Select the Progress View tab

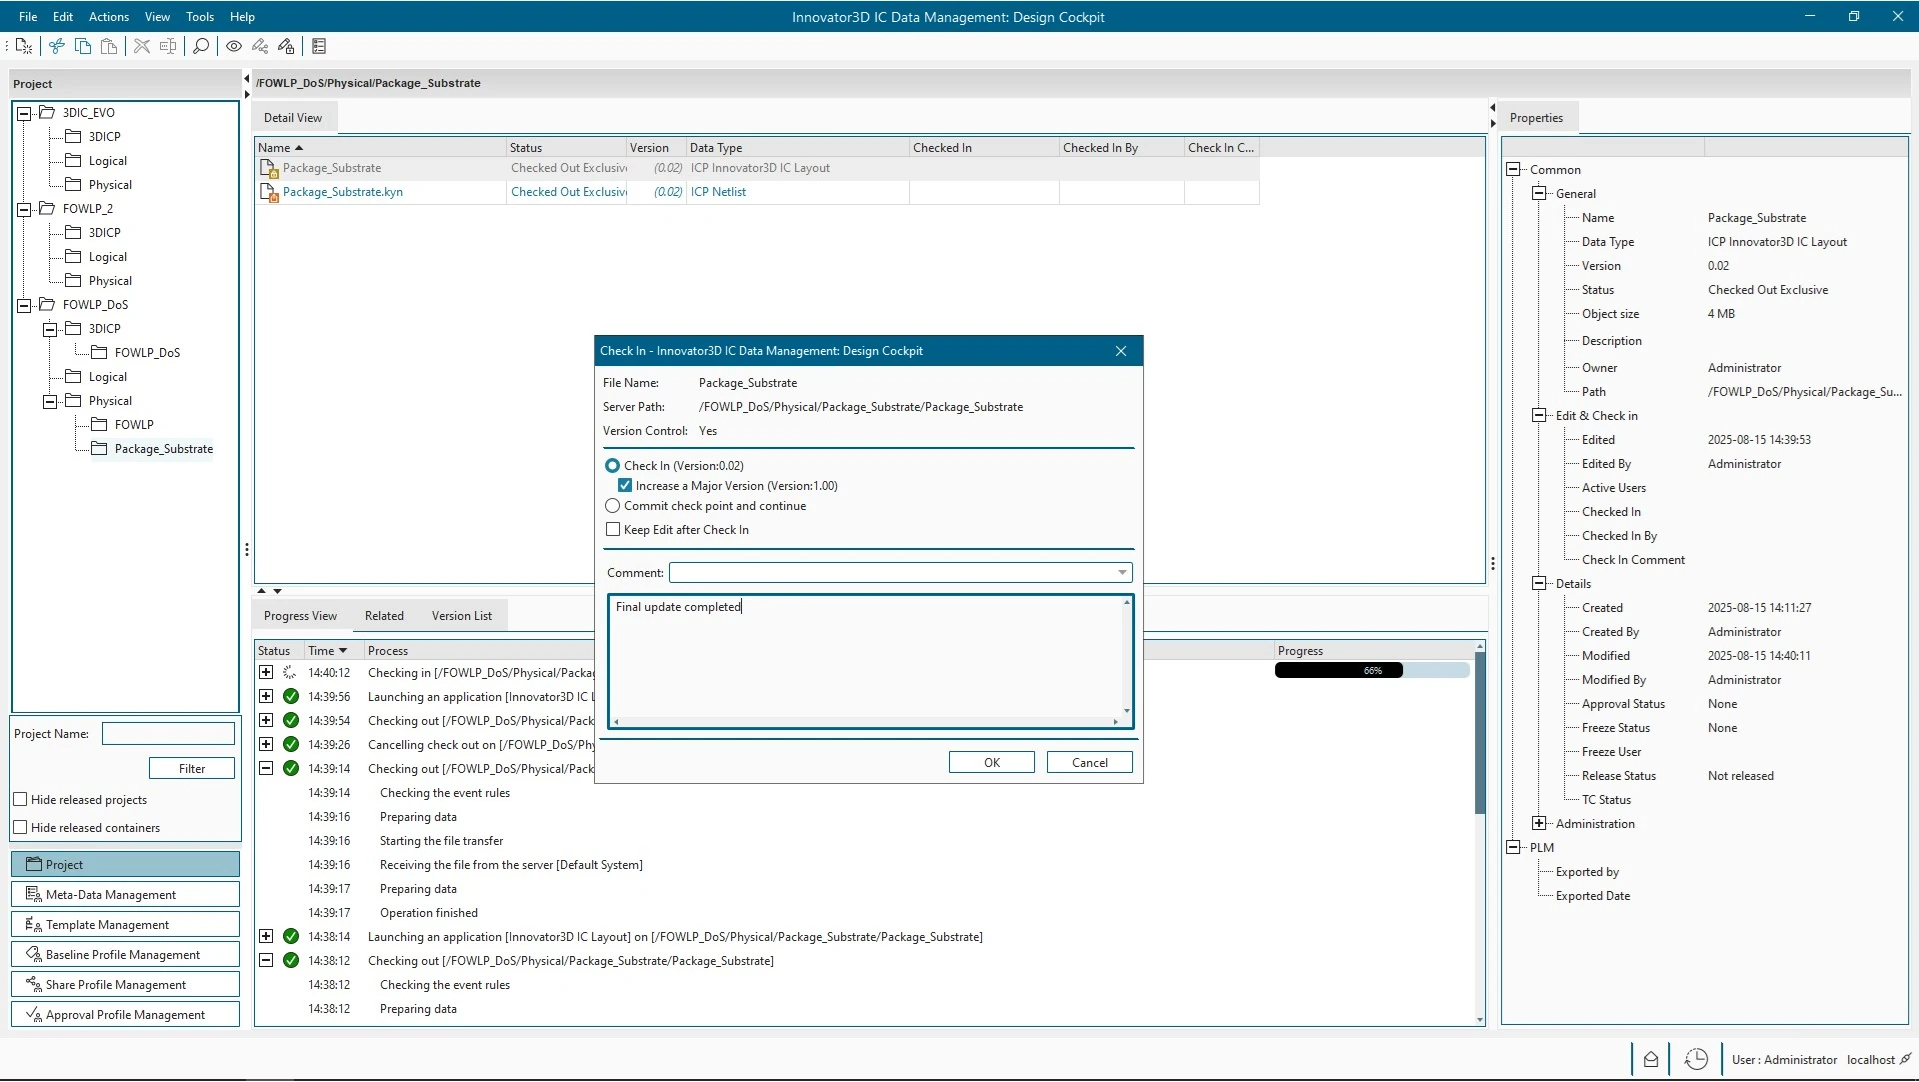click(x=300, y=616)
